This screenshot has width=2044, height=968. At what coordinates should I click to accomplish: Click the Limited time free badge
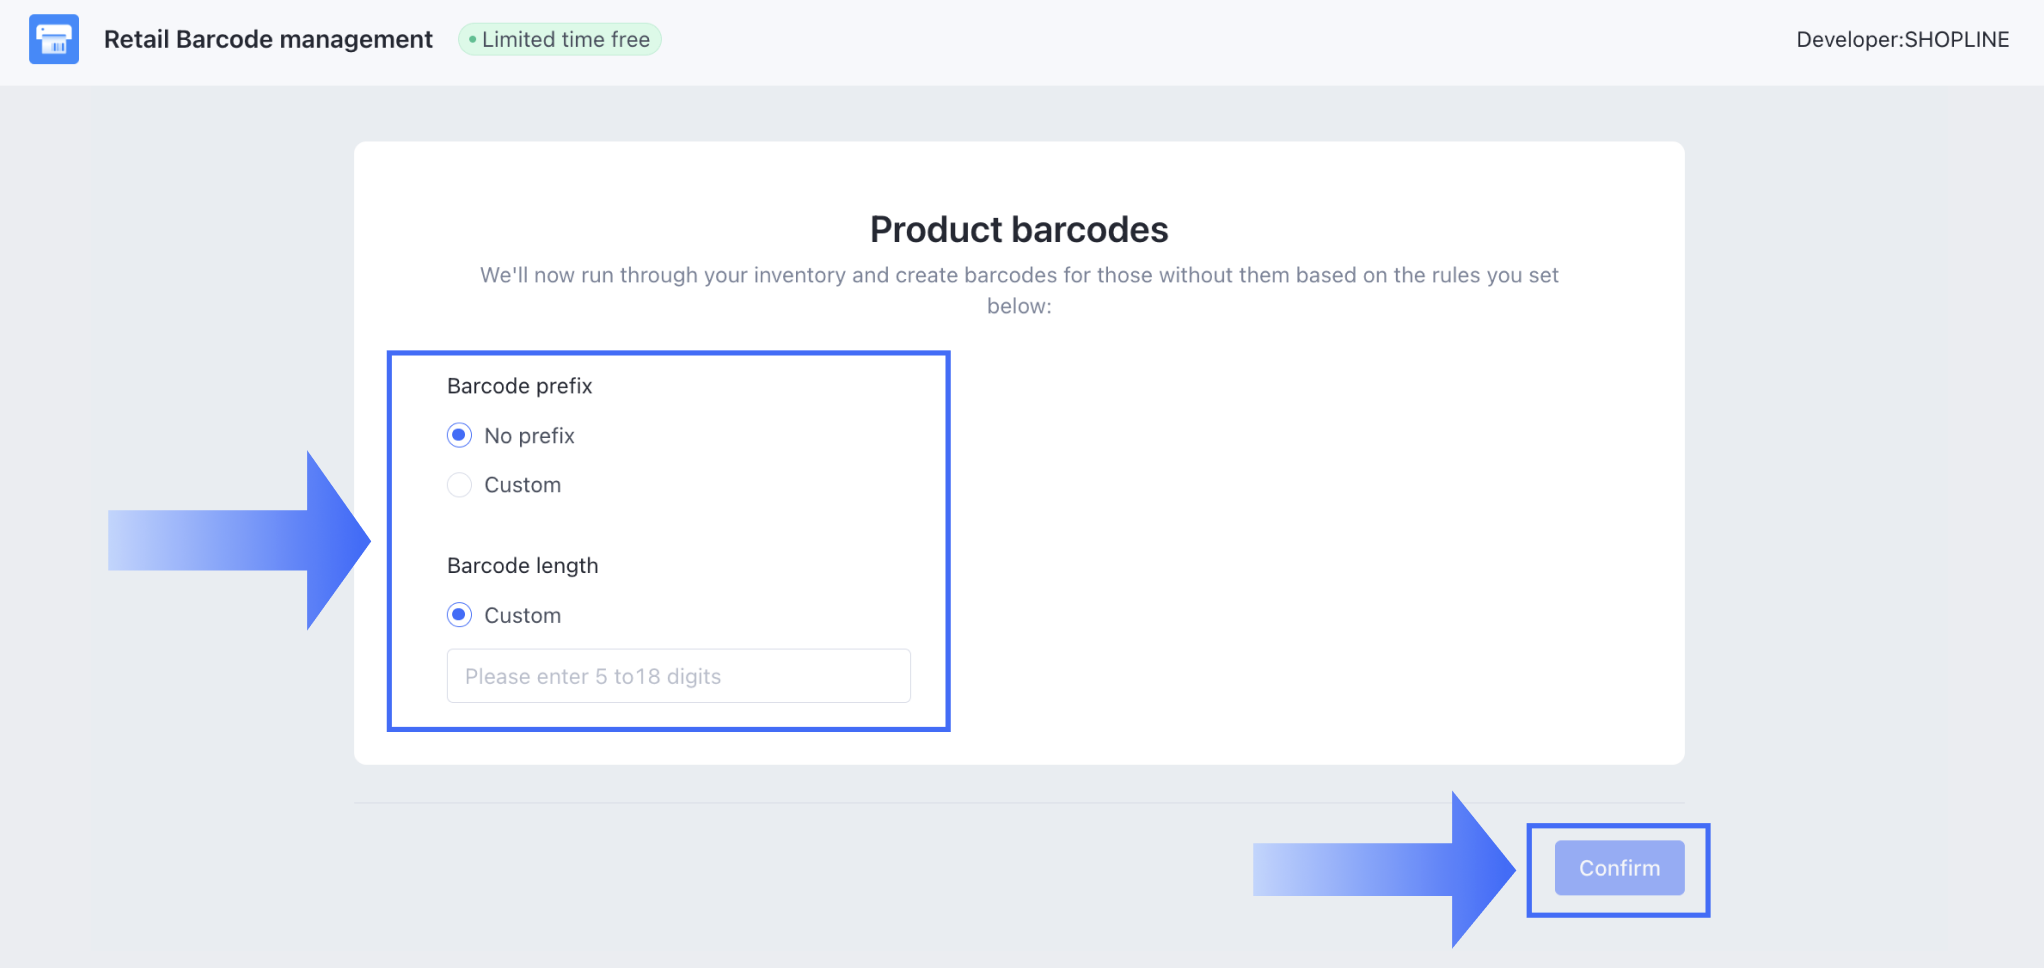click(560, 40)
